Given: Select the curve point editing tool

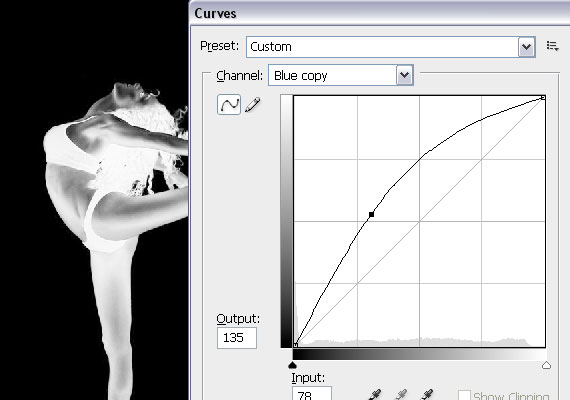Looking at the screenshot, I should (229, 105).
